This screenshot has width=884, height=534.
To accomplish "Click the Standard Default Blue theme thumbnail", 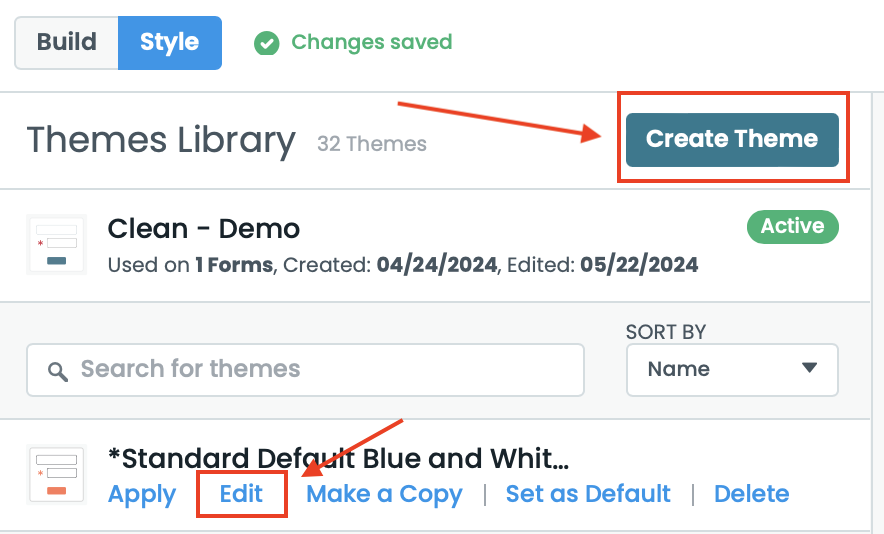I will 56,475.
